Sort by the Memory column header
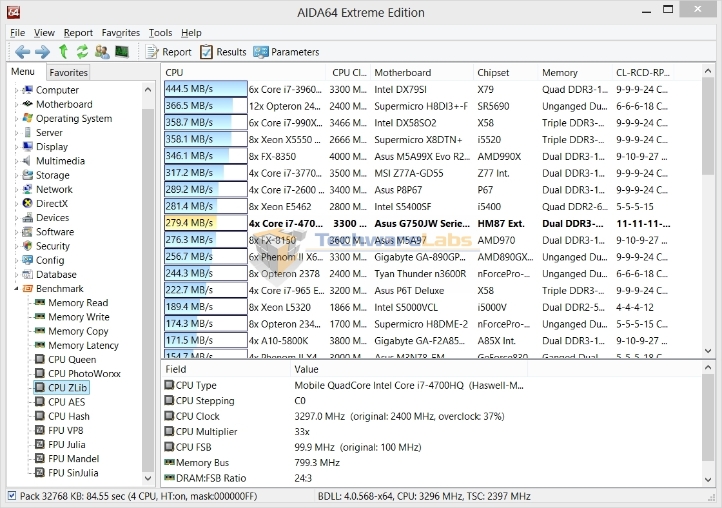 [575, 72]
